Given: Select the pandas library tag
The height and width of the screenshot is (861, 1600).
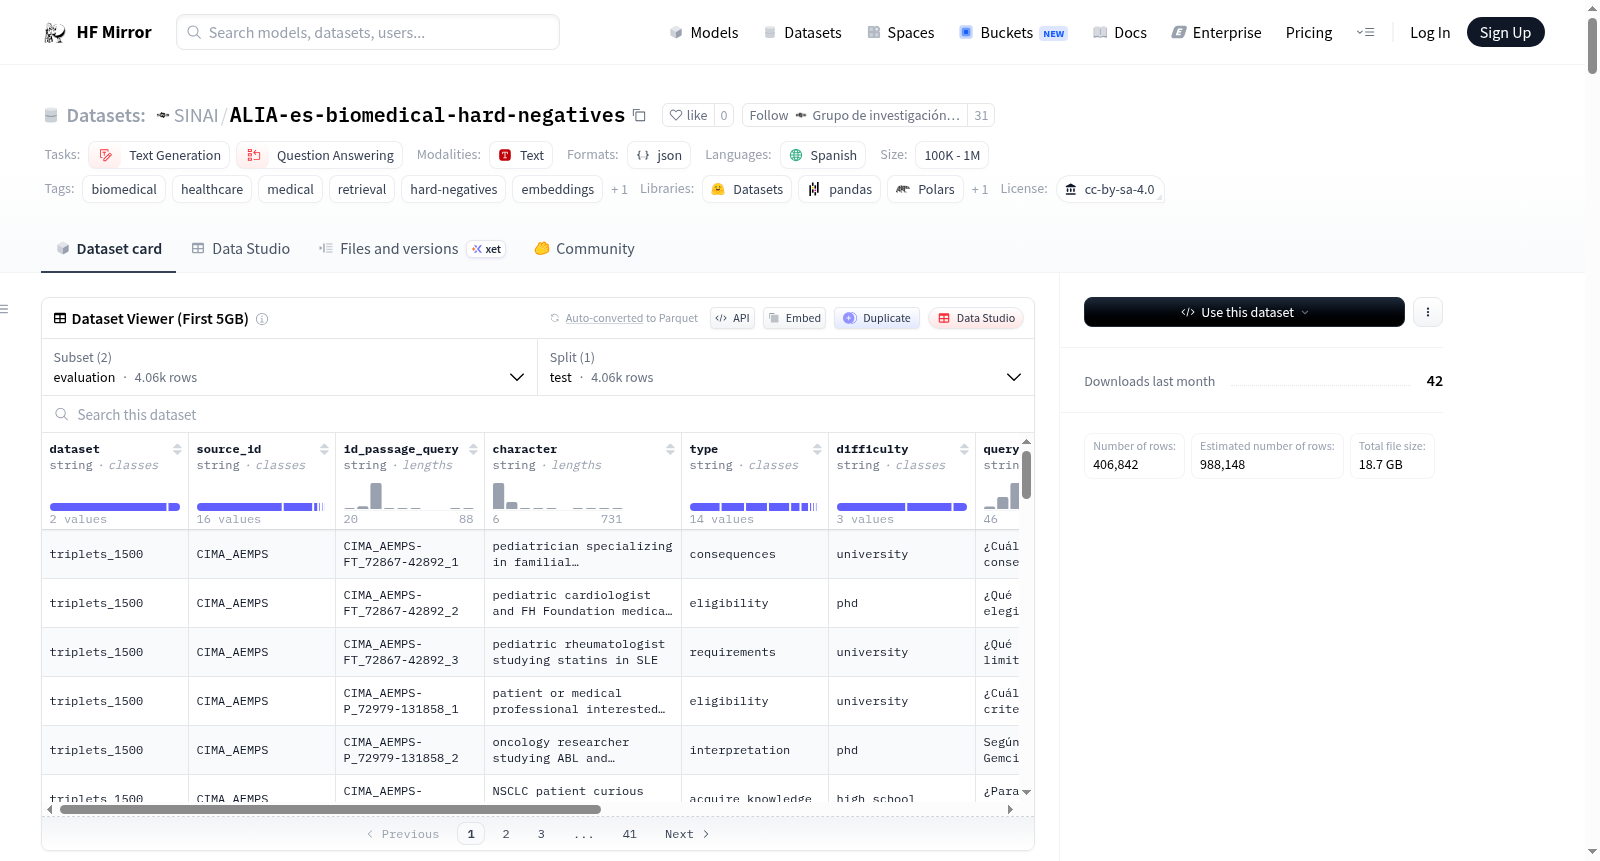Looking at the screenshot, I should (840, 189).
